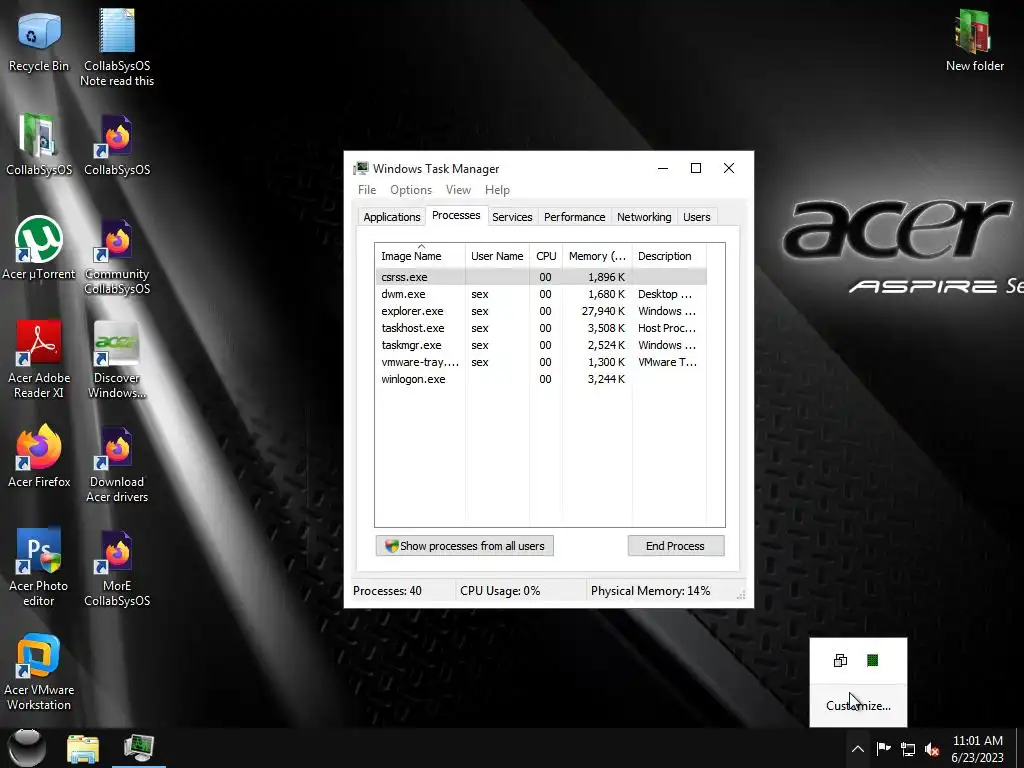The image size is (1024, 768).
Task: Select the winlogon.exe process row
Action: 541,379
